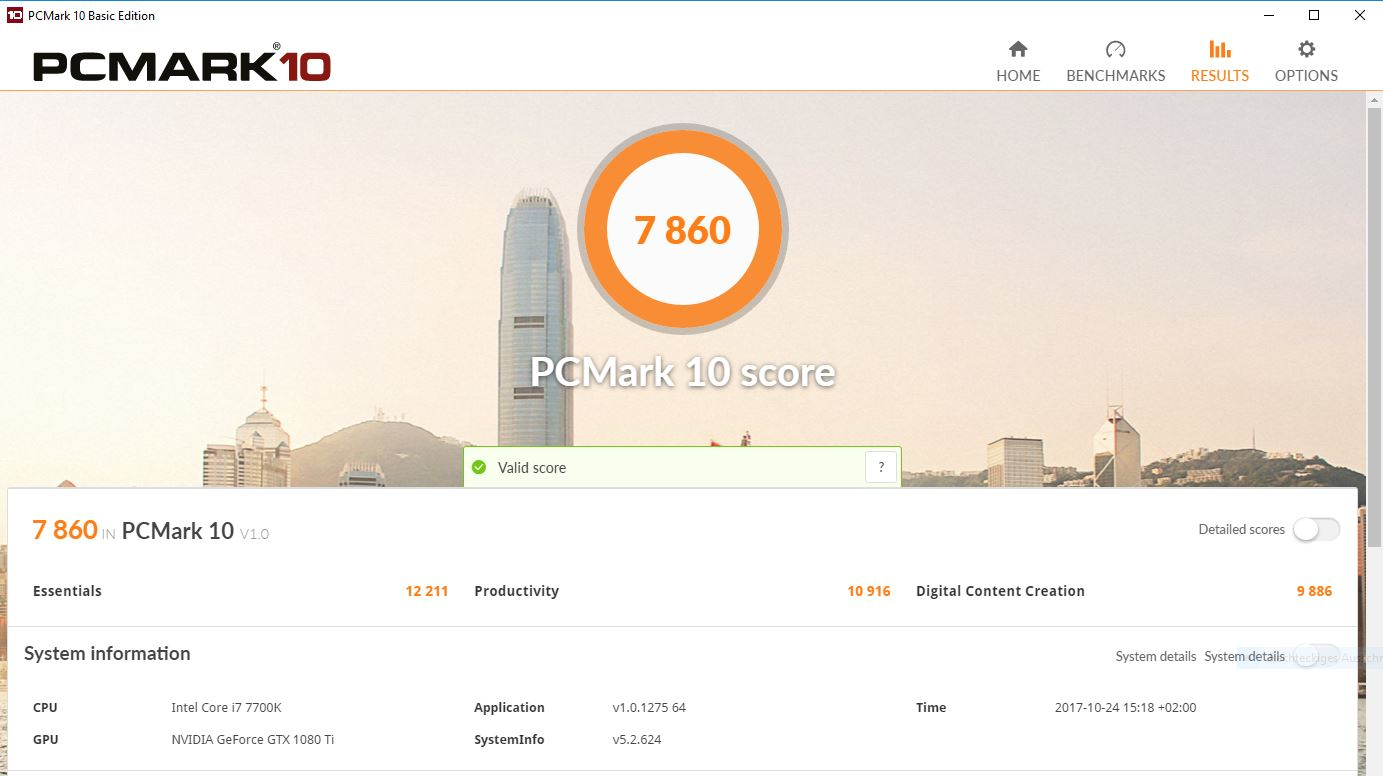This screenshot has height=776, width=1383.
Task: Click the Essentials score 12 211
Action: tap(427, 591)
